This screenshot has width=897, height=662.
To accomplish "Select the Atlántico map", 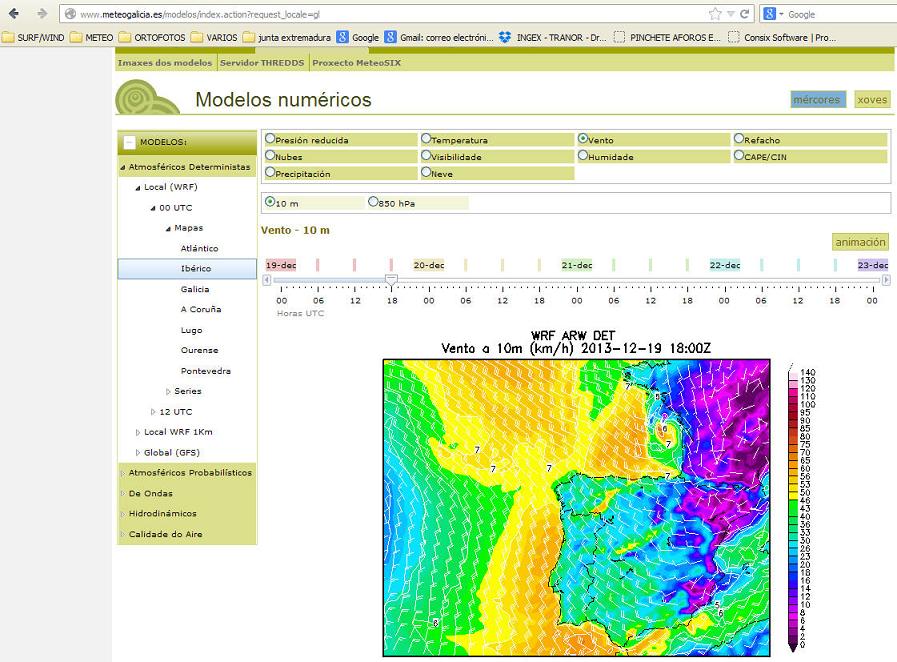I will tap(200, 248).
